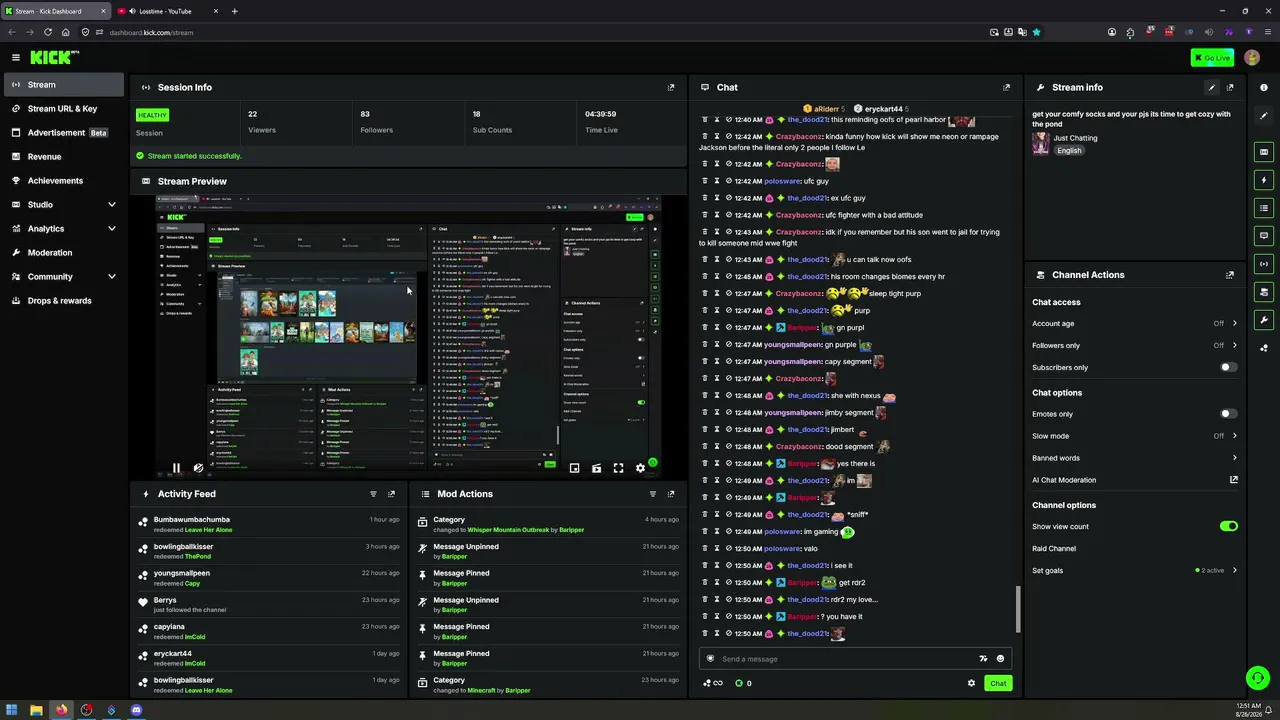Filter the Activity Feed
Viewport: 1280px width, 720px height.
pos(373,494)
